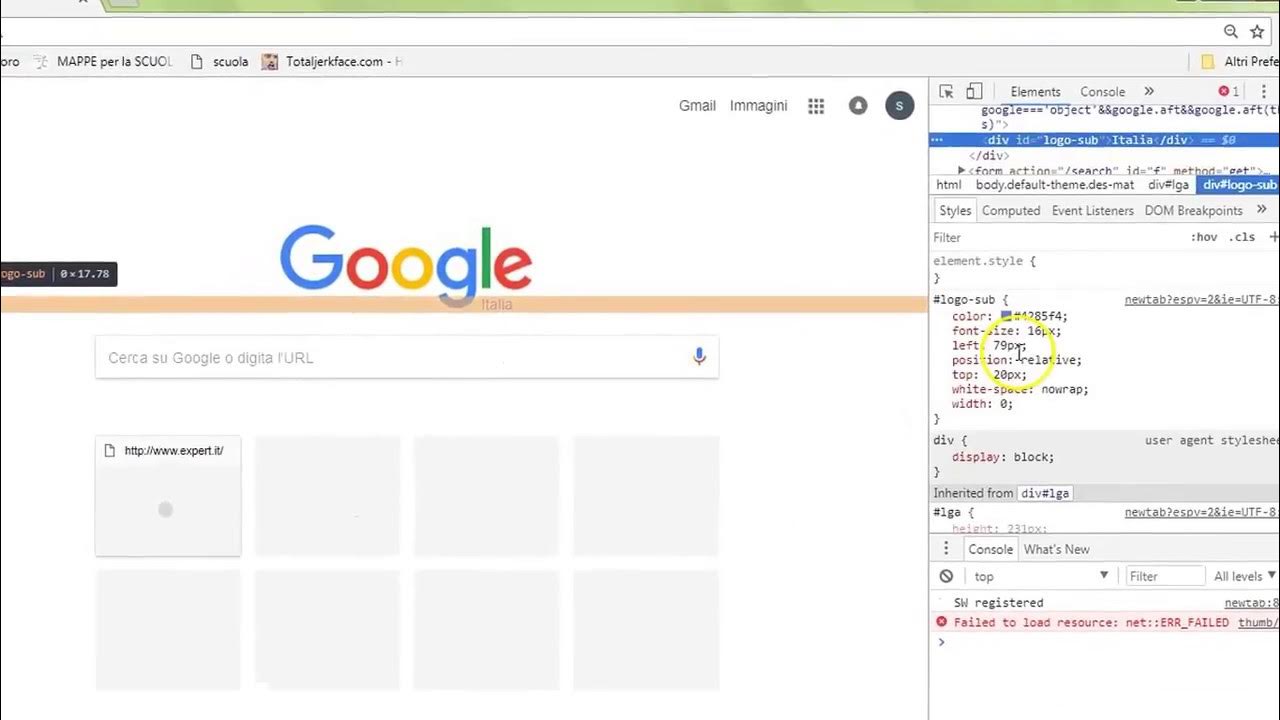Viewport: 1280px width, 720px height.
Task: Expand more sidebar tabs after DOM Breakpoints
Action: click(x=1262, y=210)
